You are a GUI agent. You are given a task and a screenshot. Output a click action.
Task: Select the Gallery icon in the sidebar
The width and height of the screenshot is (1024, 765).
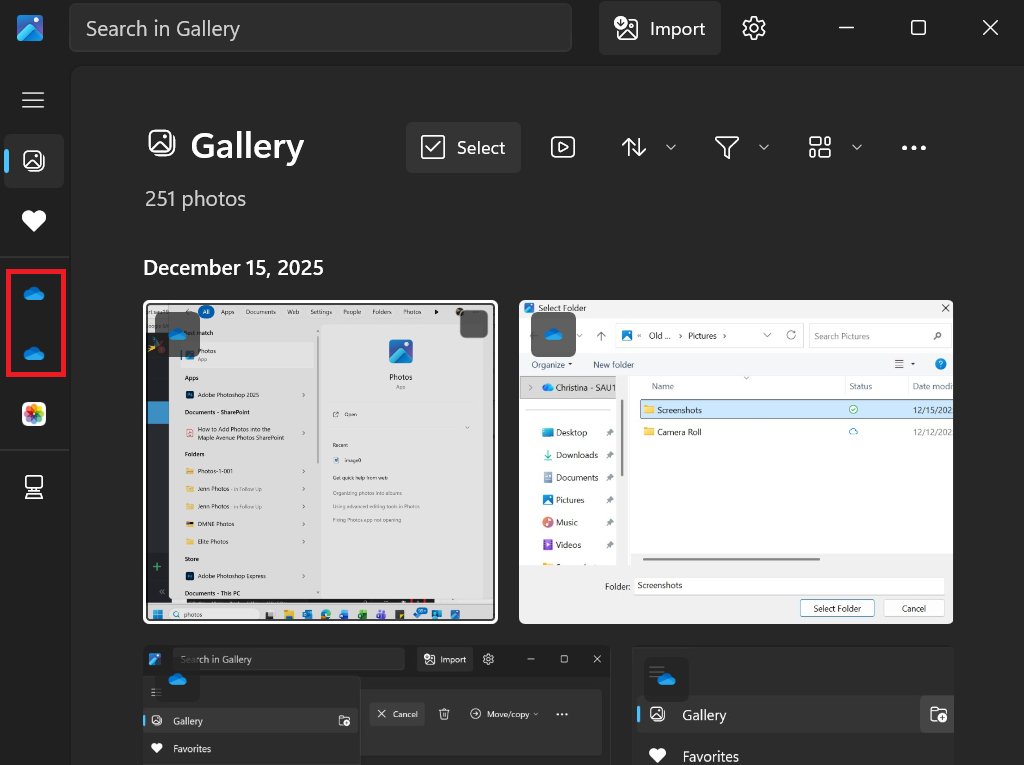[34, 161]
